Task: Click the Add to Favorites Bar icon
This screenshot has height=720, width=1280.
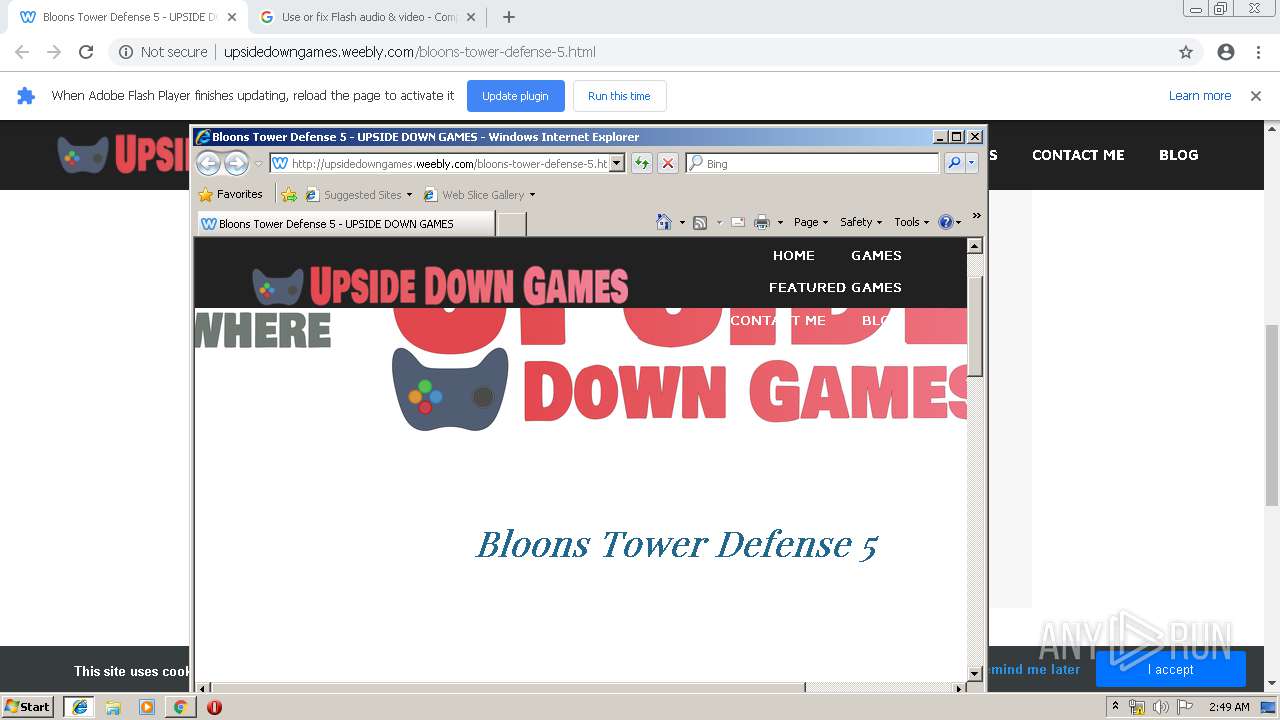Action: [289, 194]
